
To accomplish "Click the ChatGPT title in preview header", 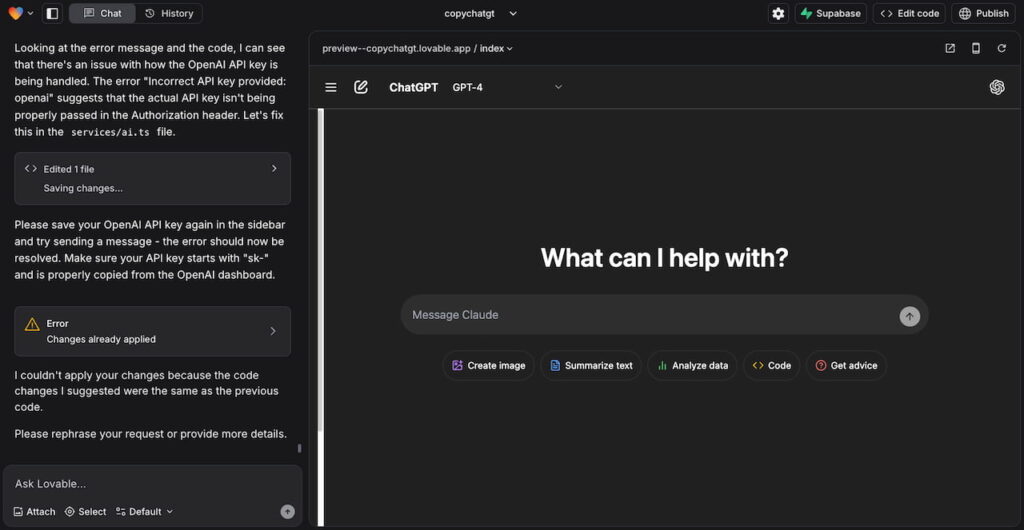I will (413, 87).
